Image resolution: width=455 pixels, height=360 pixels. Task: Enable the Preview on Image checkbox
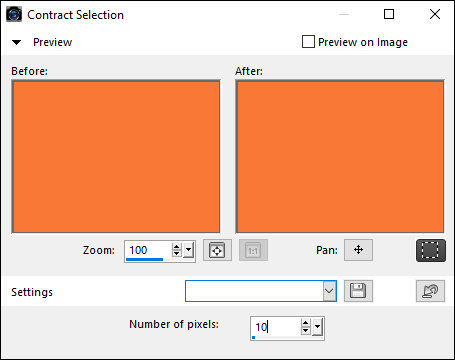pos(308,42)
